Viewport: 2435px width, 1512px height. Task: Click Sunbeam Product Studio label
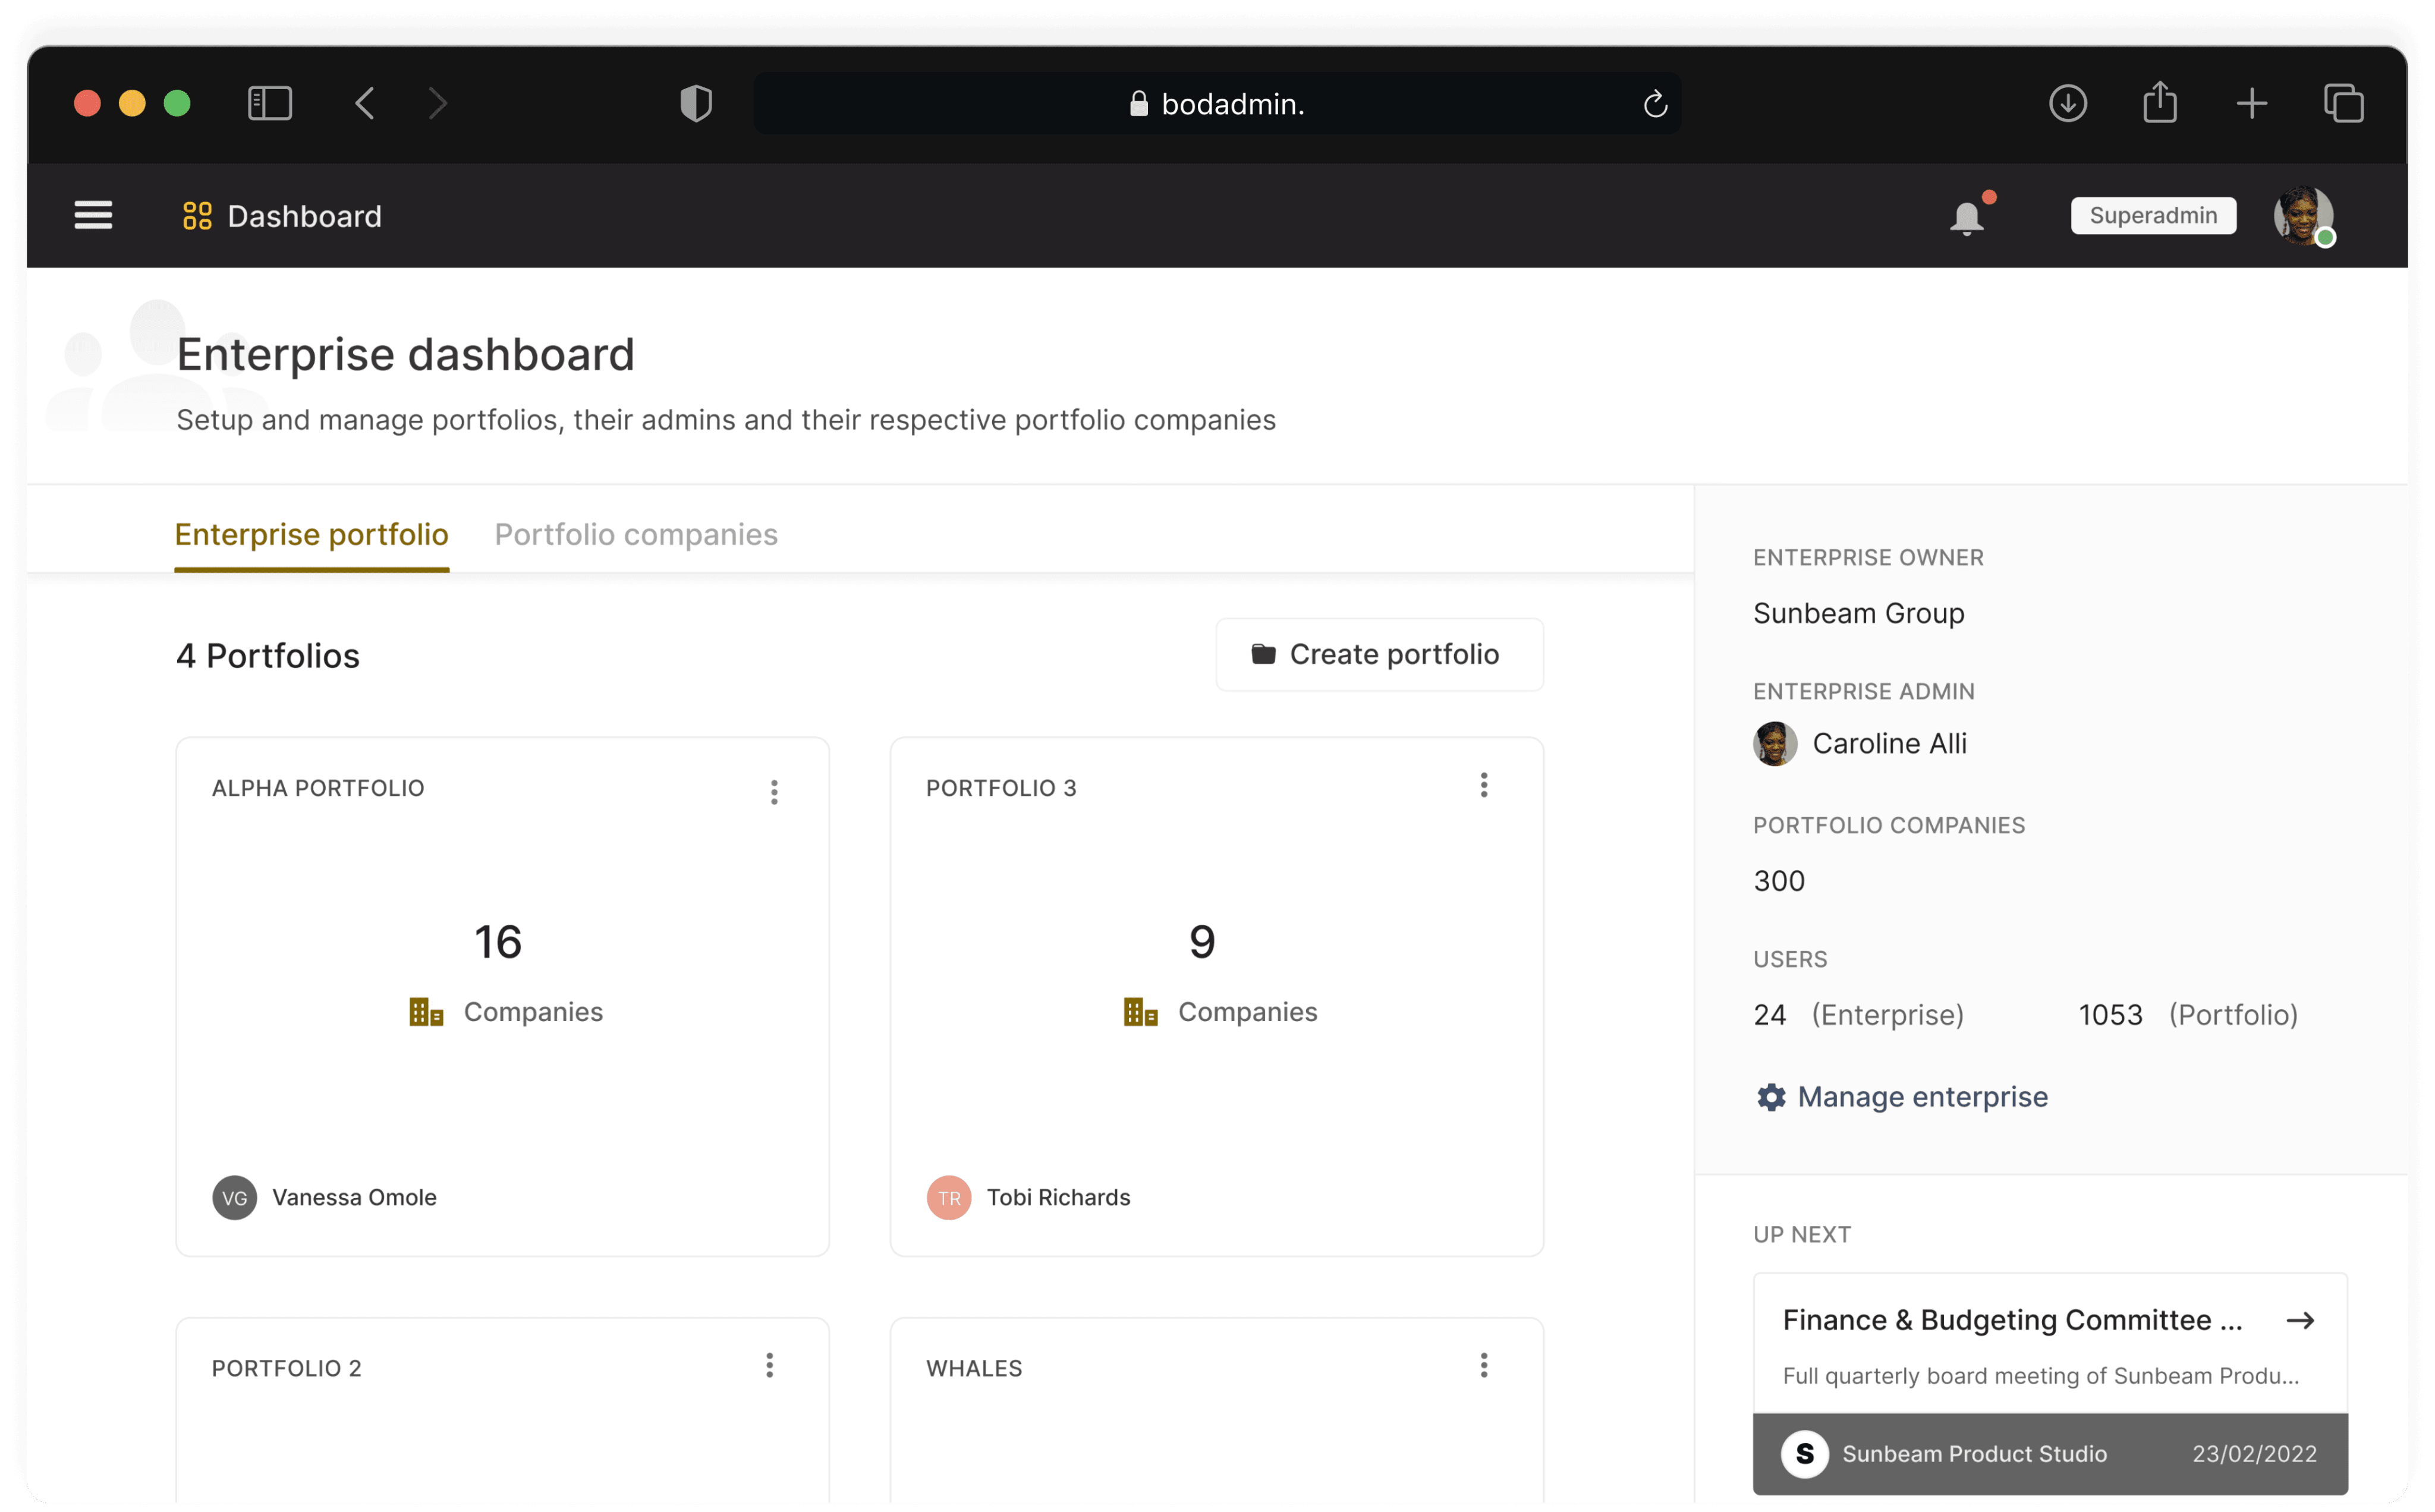click(1974, 1453)
